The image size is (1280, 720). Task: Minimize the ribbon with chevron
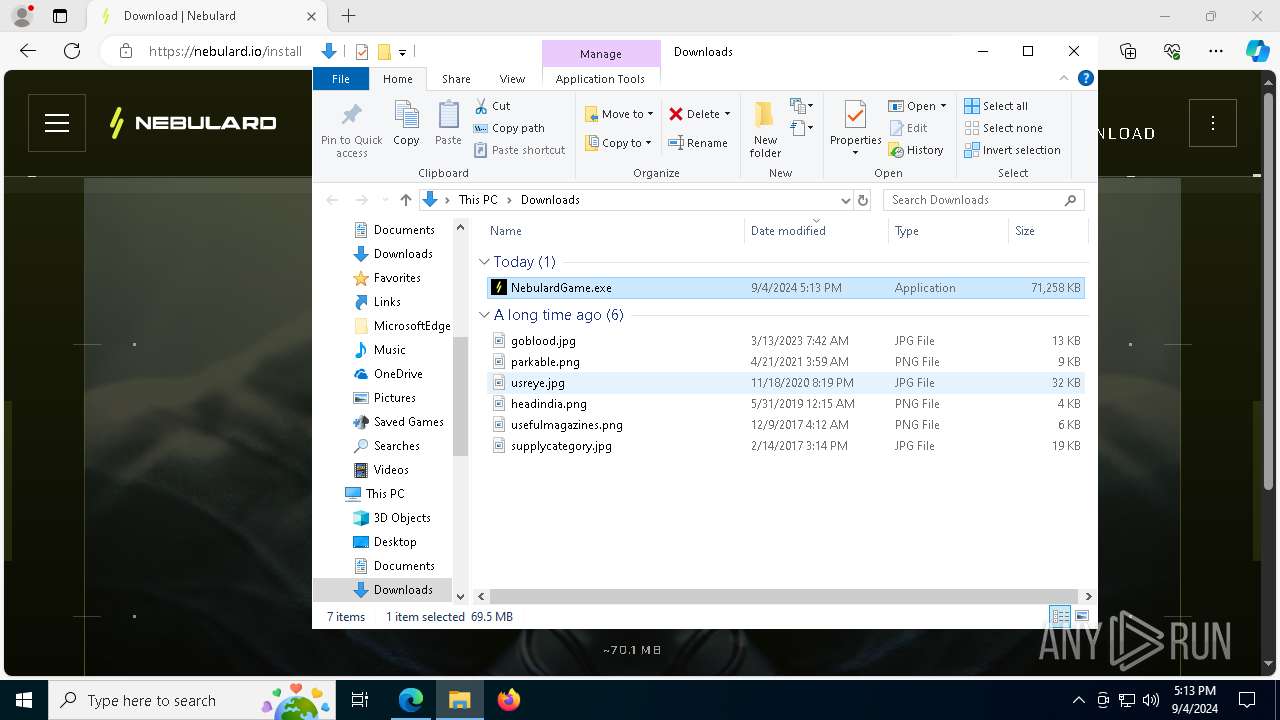(x=1064, y=78)
